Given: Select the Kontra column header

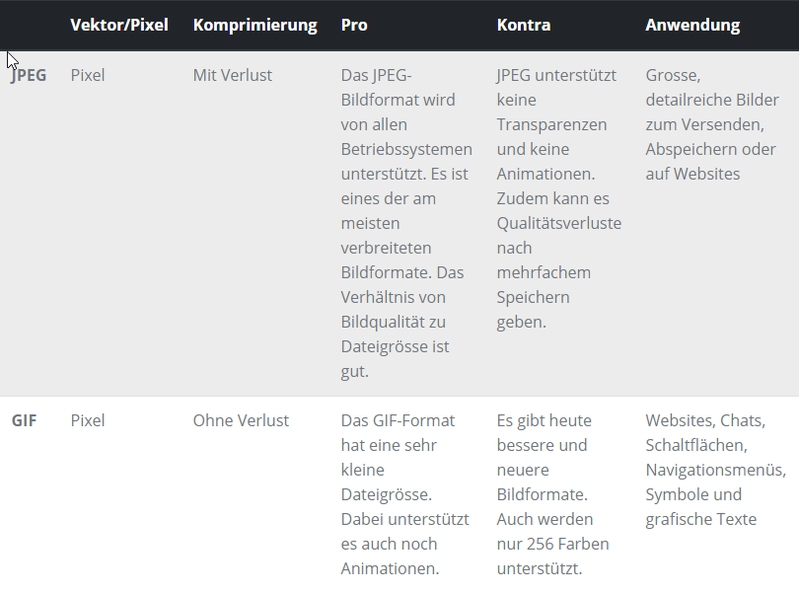Looking at the screenshot, I should click(x=523, y=25).
